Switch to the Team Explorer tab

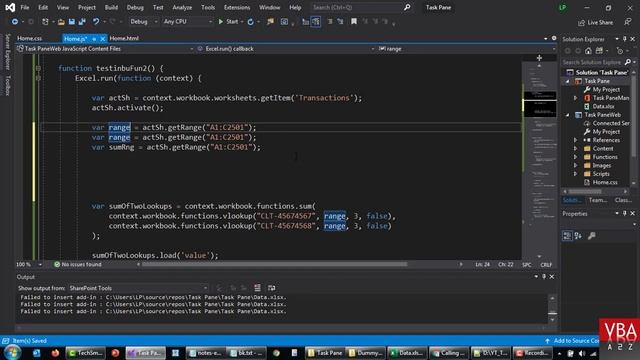point(598,200)
